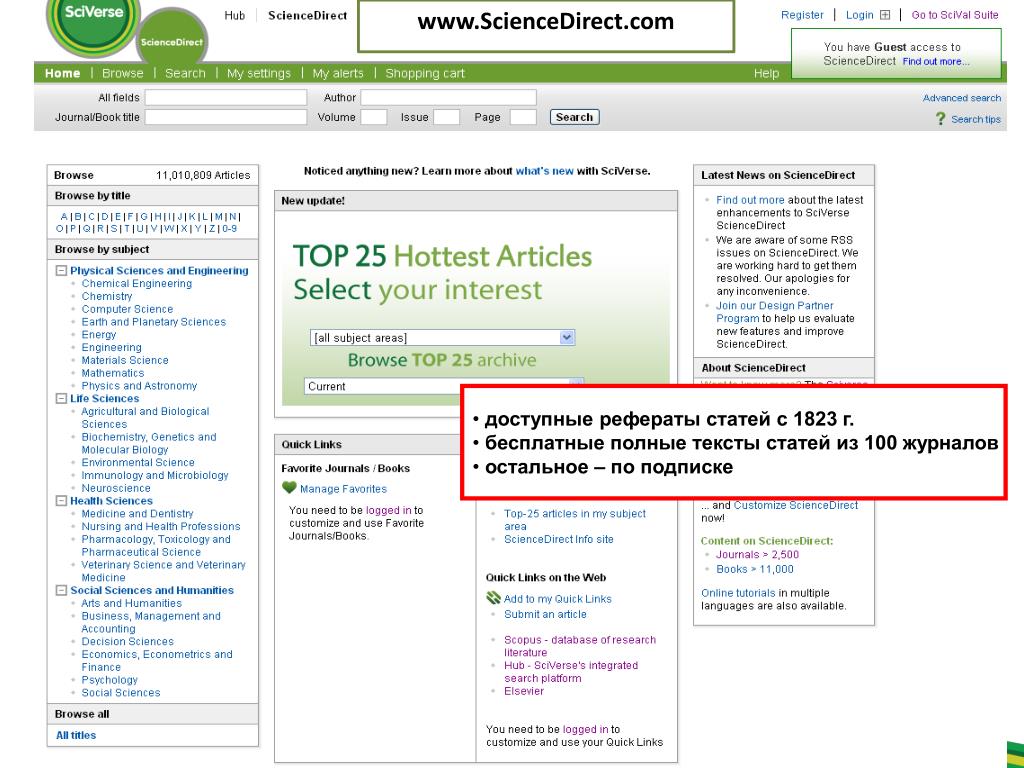Focus the Volume input box
The width and height of the screenshot is (1024, 768).
coord(374,117)
